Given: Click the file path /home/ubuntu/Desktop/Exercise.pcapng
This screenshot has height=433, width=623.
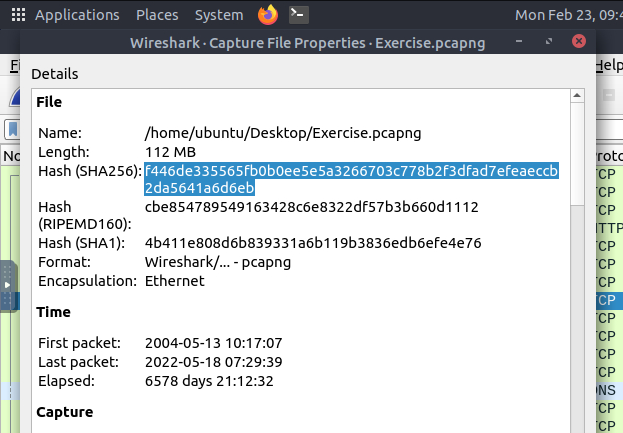Looking at the screenshot, I should click(283, 133).
